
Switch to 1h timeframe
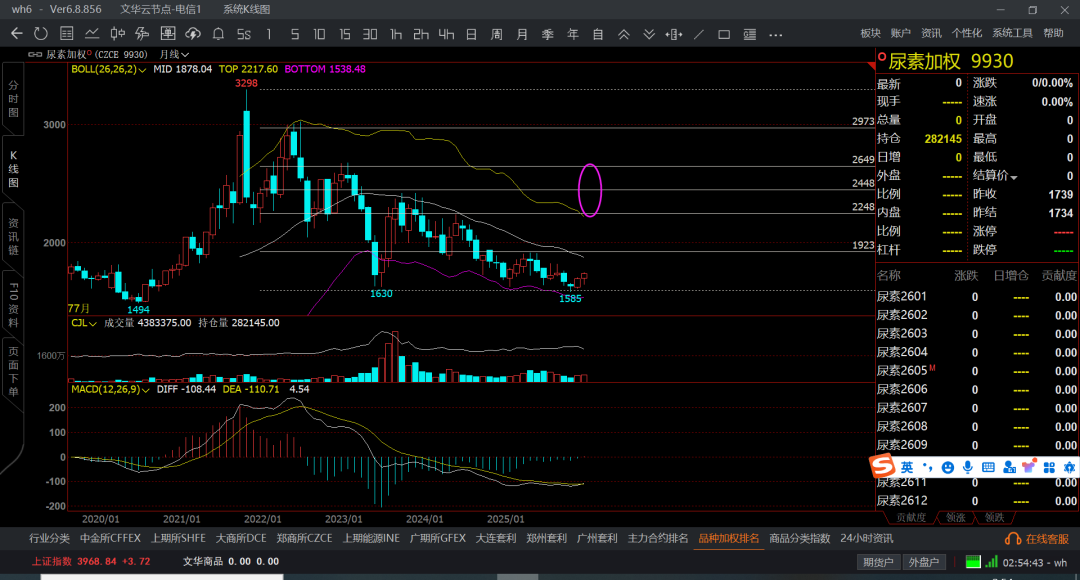[396, 34]
